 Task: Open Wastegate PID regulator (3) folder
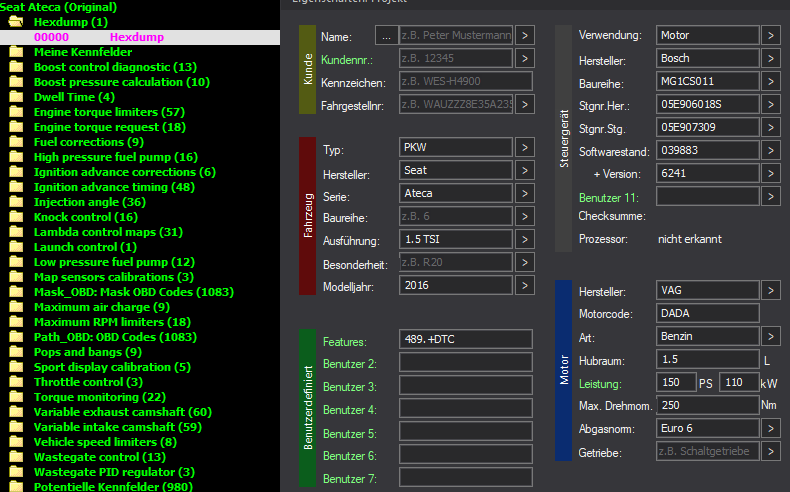click(x=114, y=472)
